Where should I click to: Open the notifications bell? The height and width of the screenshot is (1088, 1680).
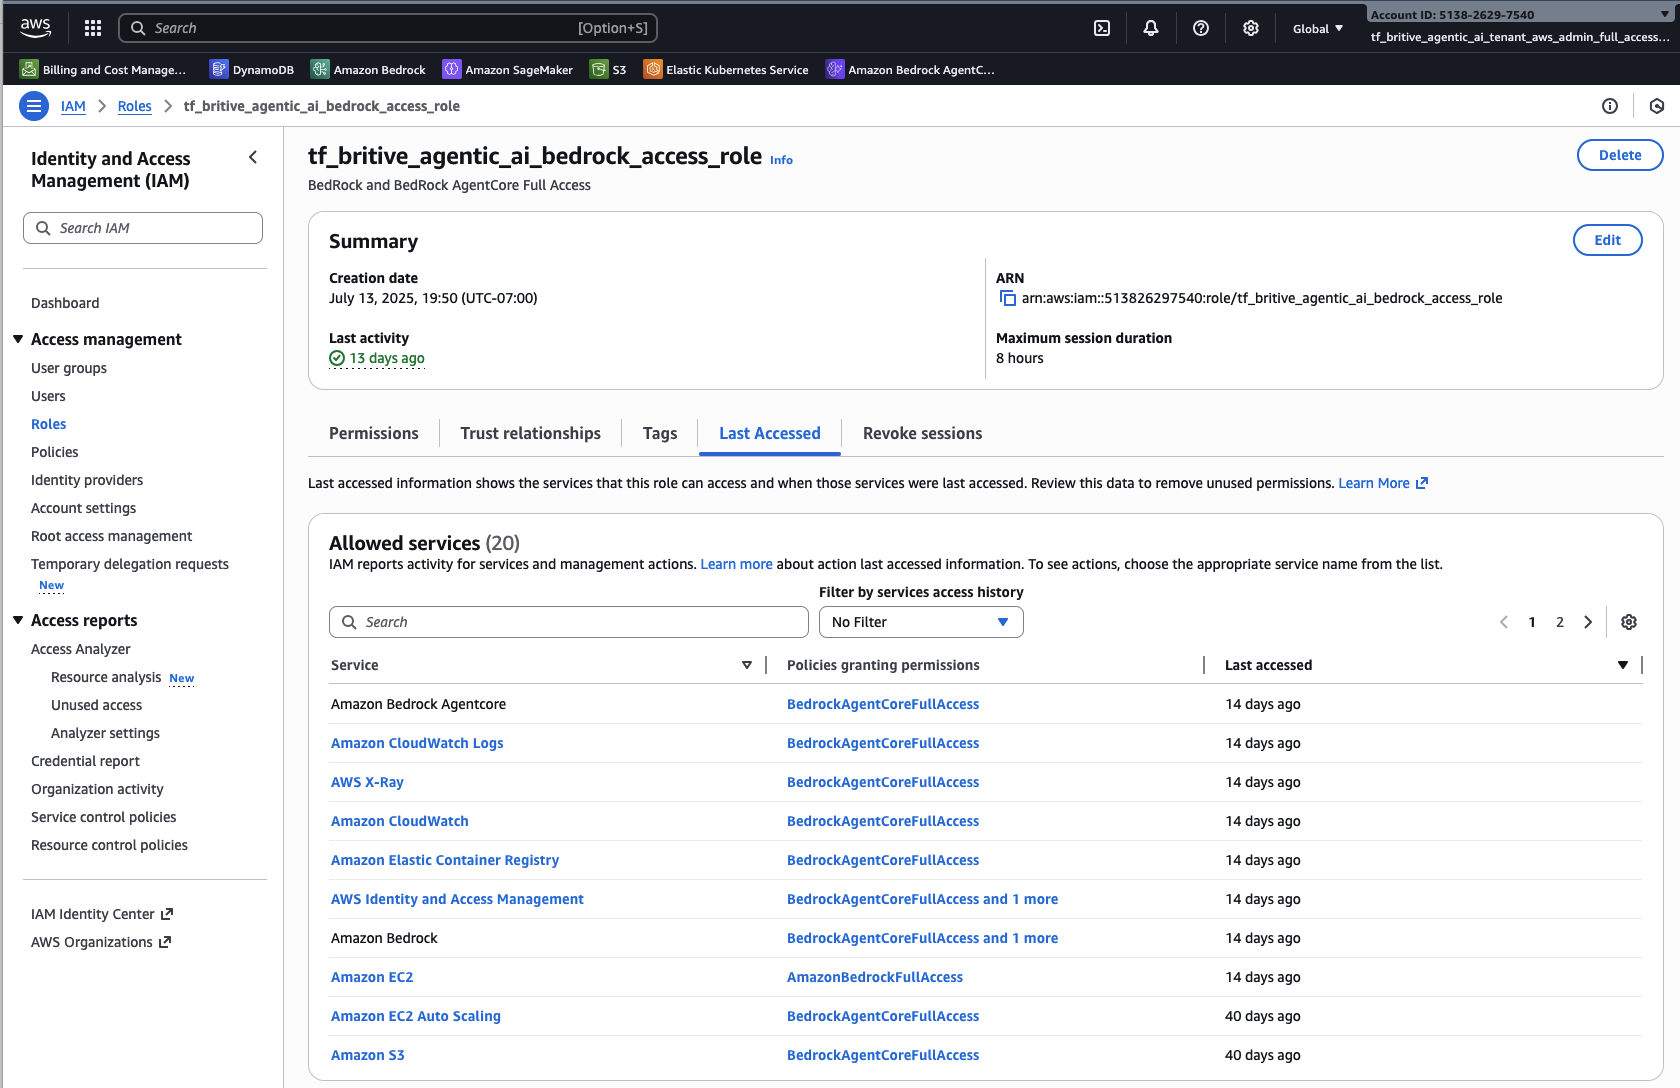click(x=1151, y=28)
